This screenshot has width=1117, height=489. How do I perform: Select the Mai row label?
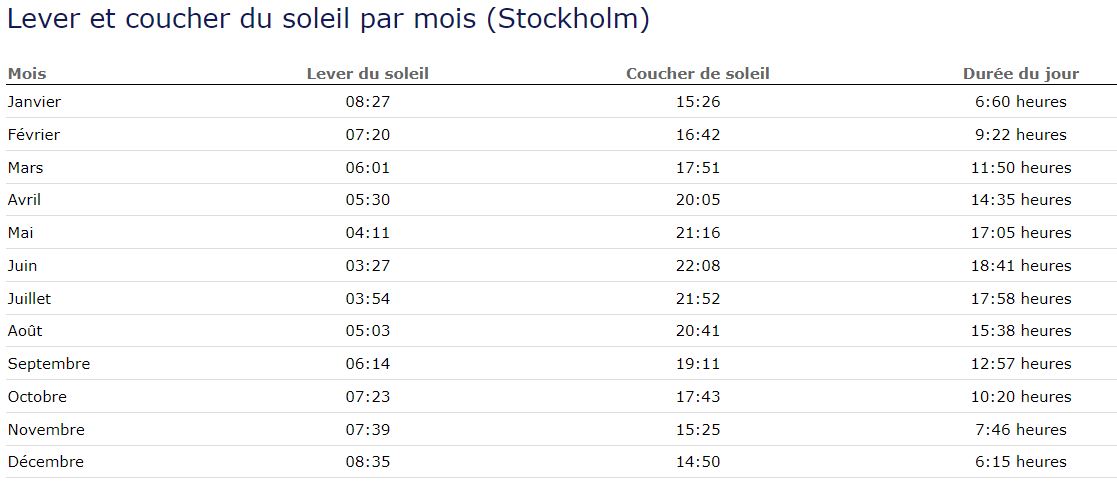pyautogui.click(x=21, y=233)
